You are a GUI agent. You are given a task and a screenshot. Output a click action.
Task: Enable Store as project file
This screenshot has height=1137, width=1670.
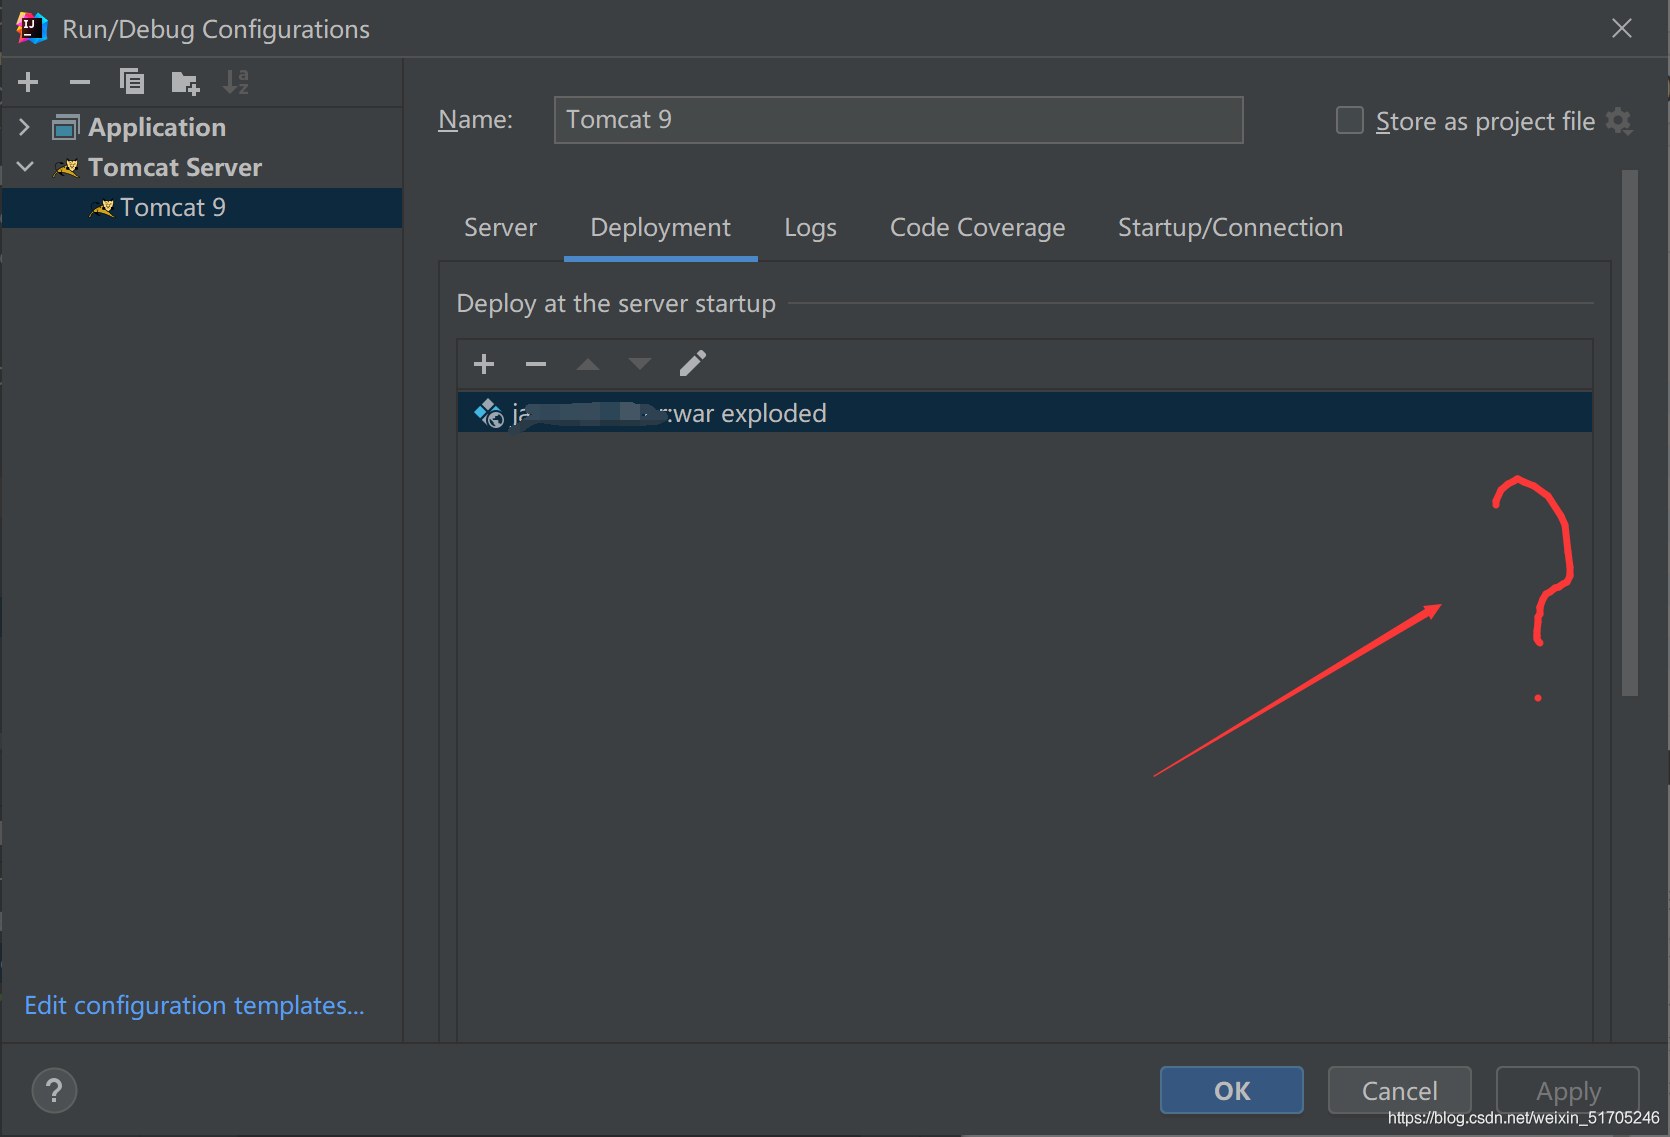[1349, 119]
